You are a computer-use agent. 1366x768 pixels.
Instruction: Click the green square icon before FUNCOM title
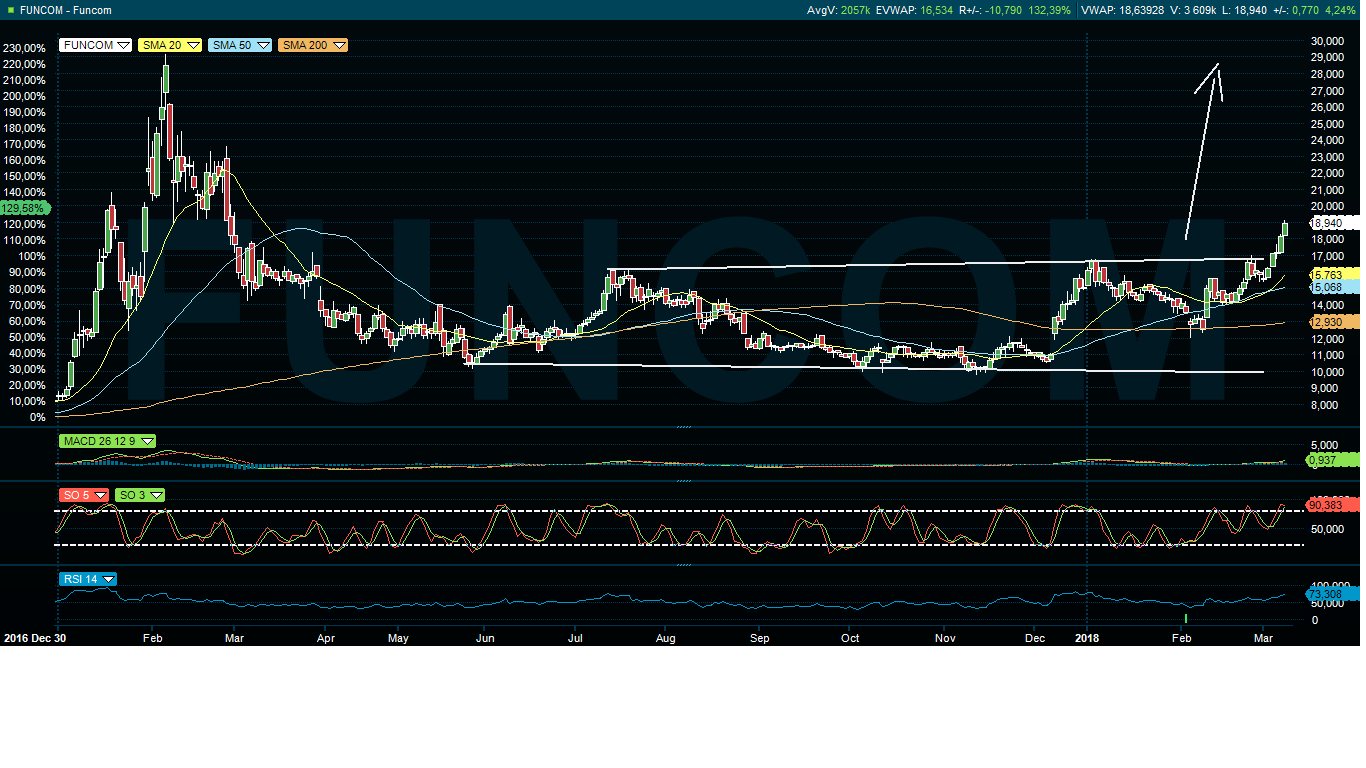pos(11,10)
